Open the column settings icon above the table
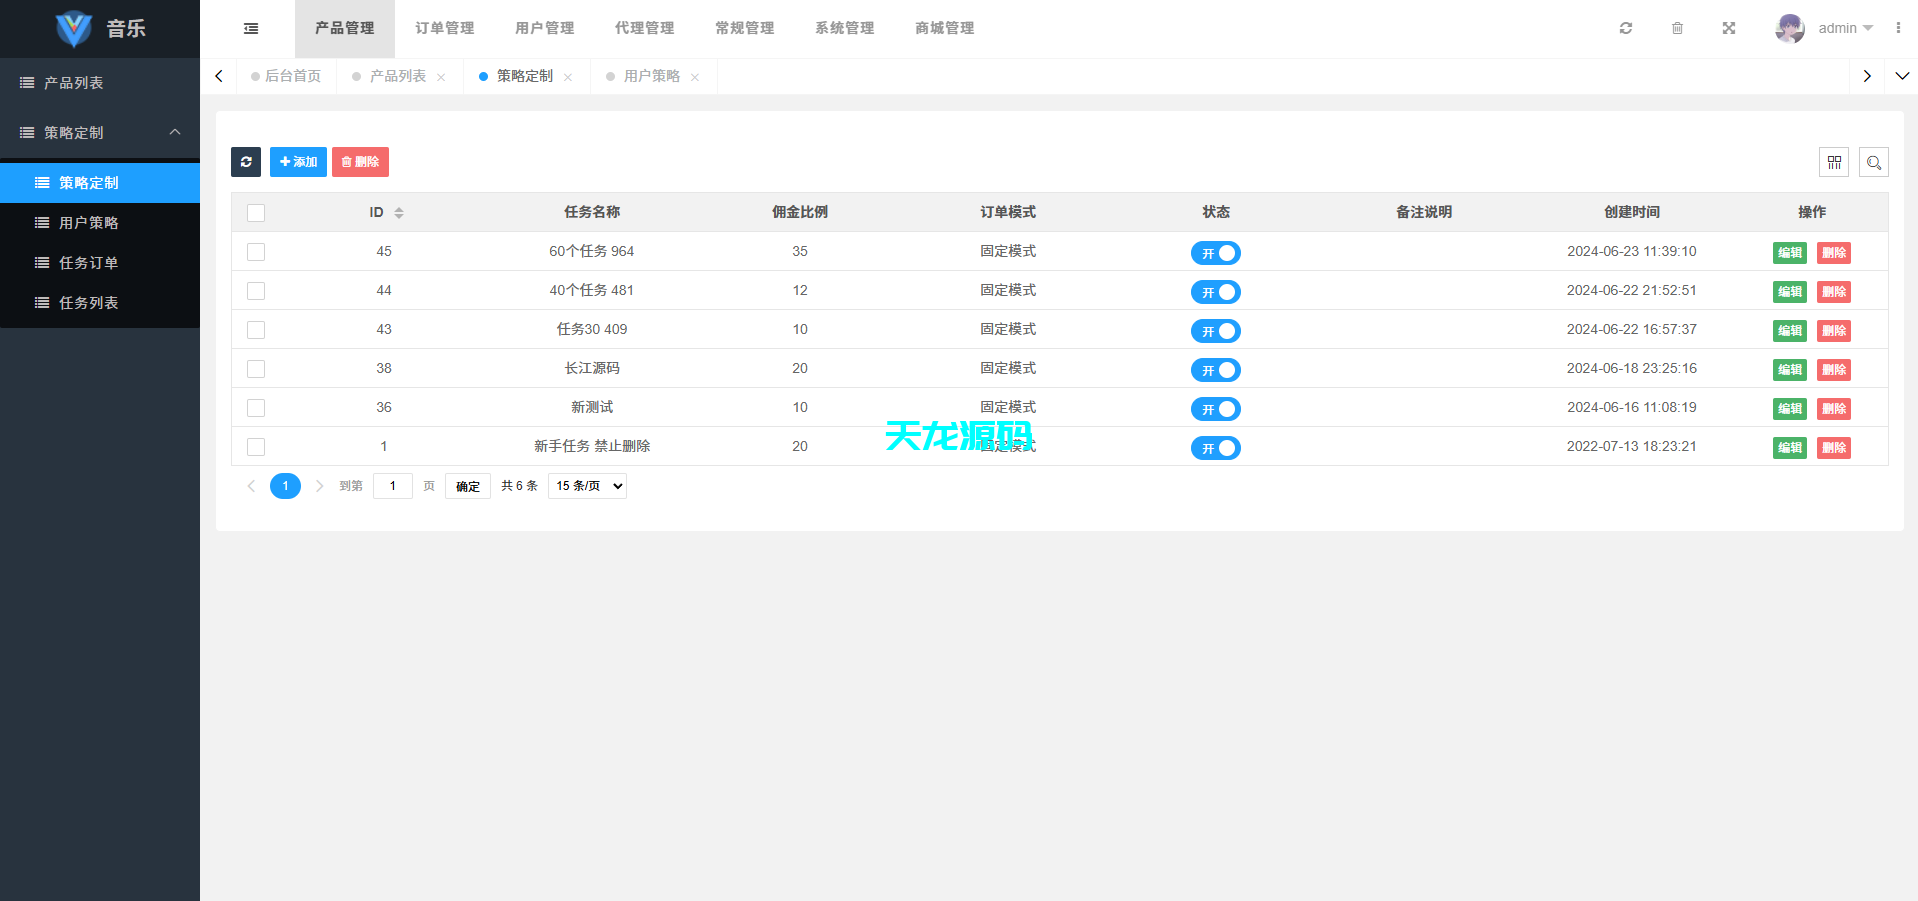 (1835, 161)
